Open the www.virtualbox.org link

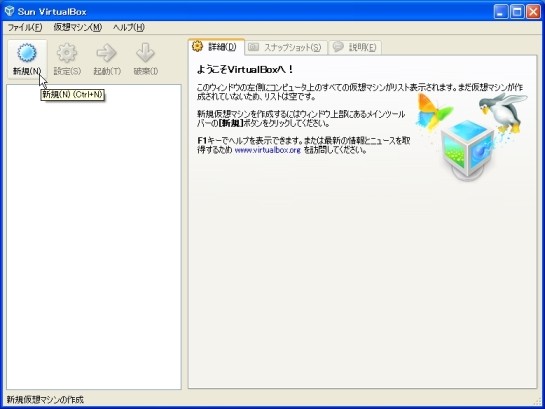click(267, 150)
